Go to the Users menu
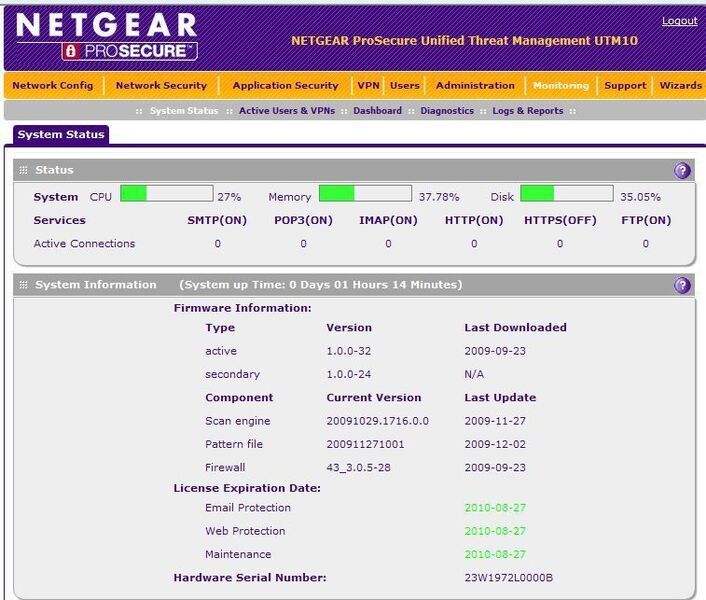706x600 pixels. click(405, 86)
